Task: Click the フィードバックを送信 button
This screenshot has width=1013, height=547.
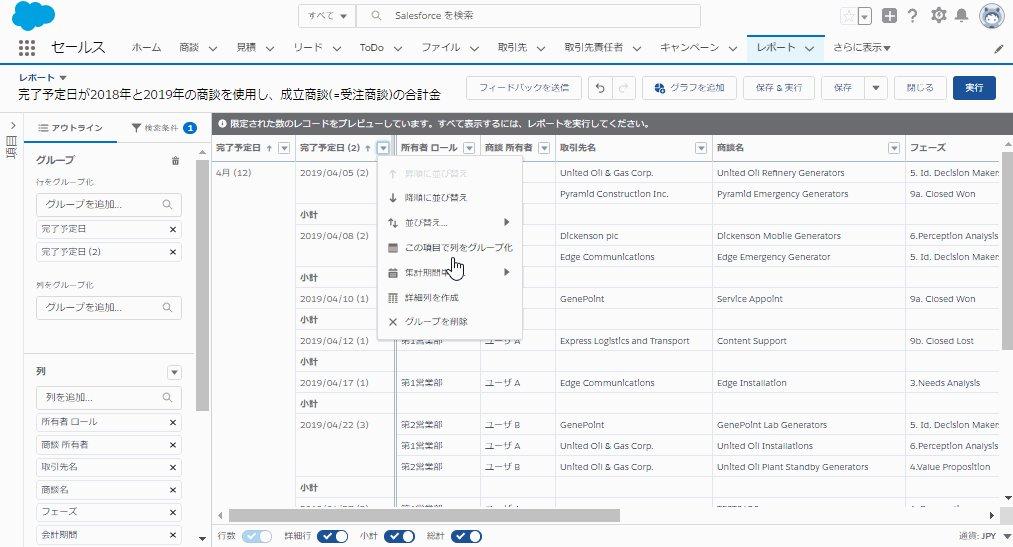Action: coord(524,88)
